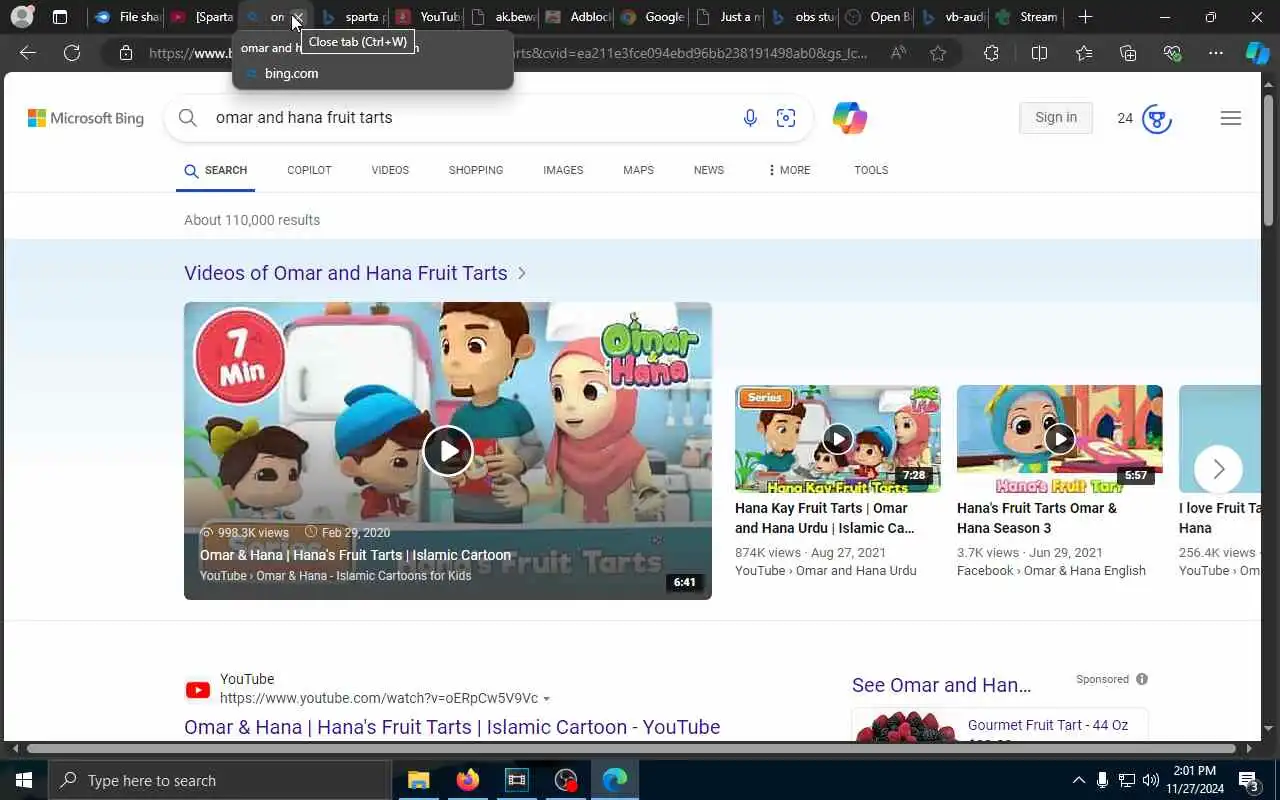The image size is (1280, 800).
Task: Open Browser essentials icon
Action: [1172, 53]
